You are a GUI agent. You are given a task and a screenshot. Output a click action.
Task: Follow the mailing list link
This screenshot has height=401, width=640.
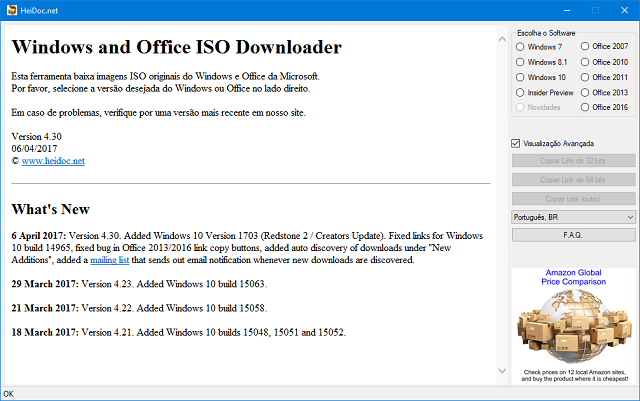(109, 260)
